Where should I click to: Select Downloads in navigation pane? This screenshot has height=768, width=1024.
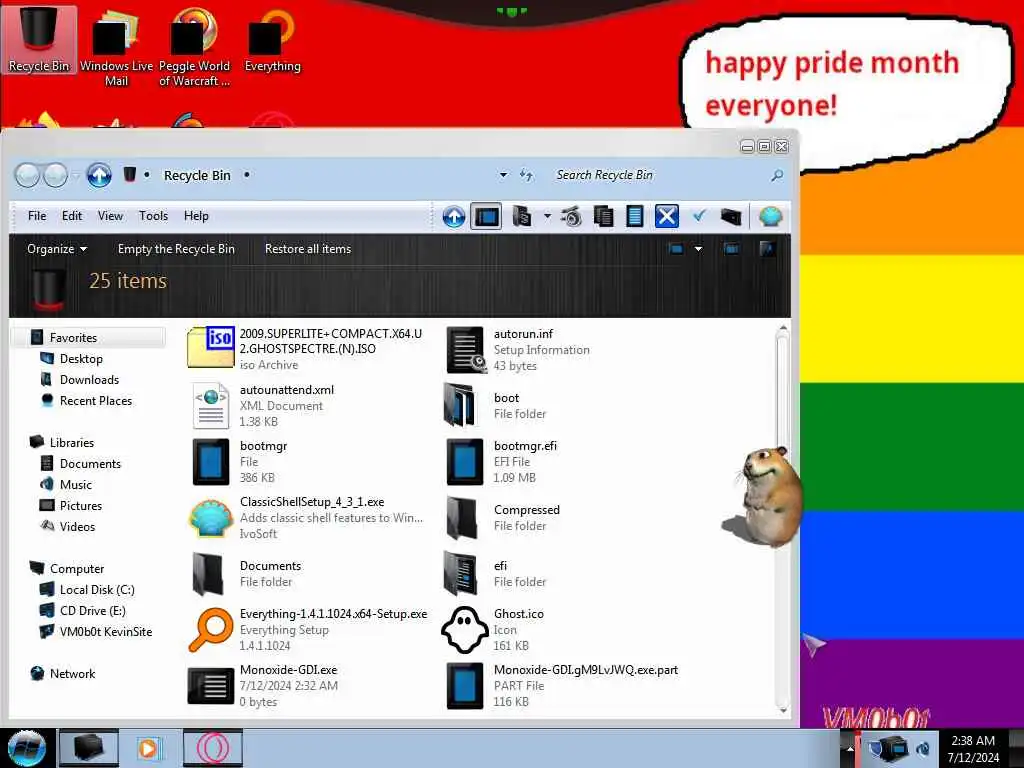point(89,379)
